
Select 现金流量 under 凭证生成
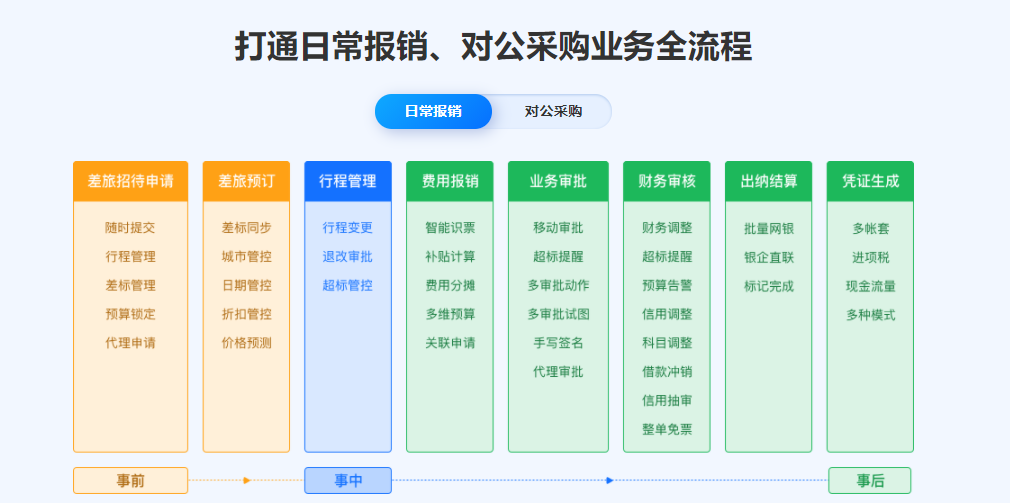click(870, 286)
